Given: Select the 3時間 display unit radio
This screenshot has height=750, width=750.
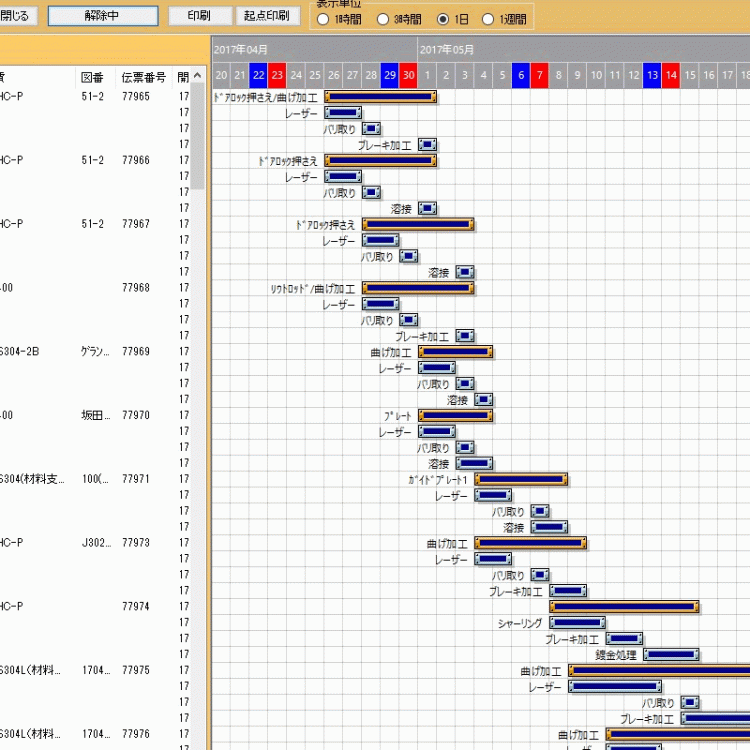Looking at the screenshot, I should tap(383, 19).
